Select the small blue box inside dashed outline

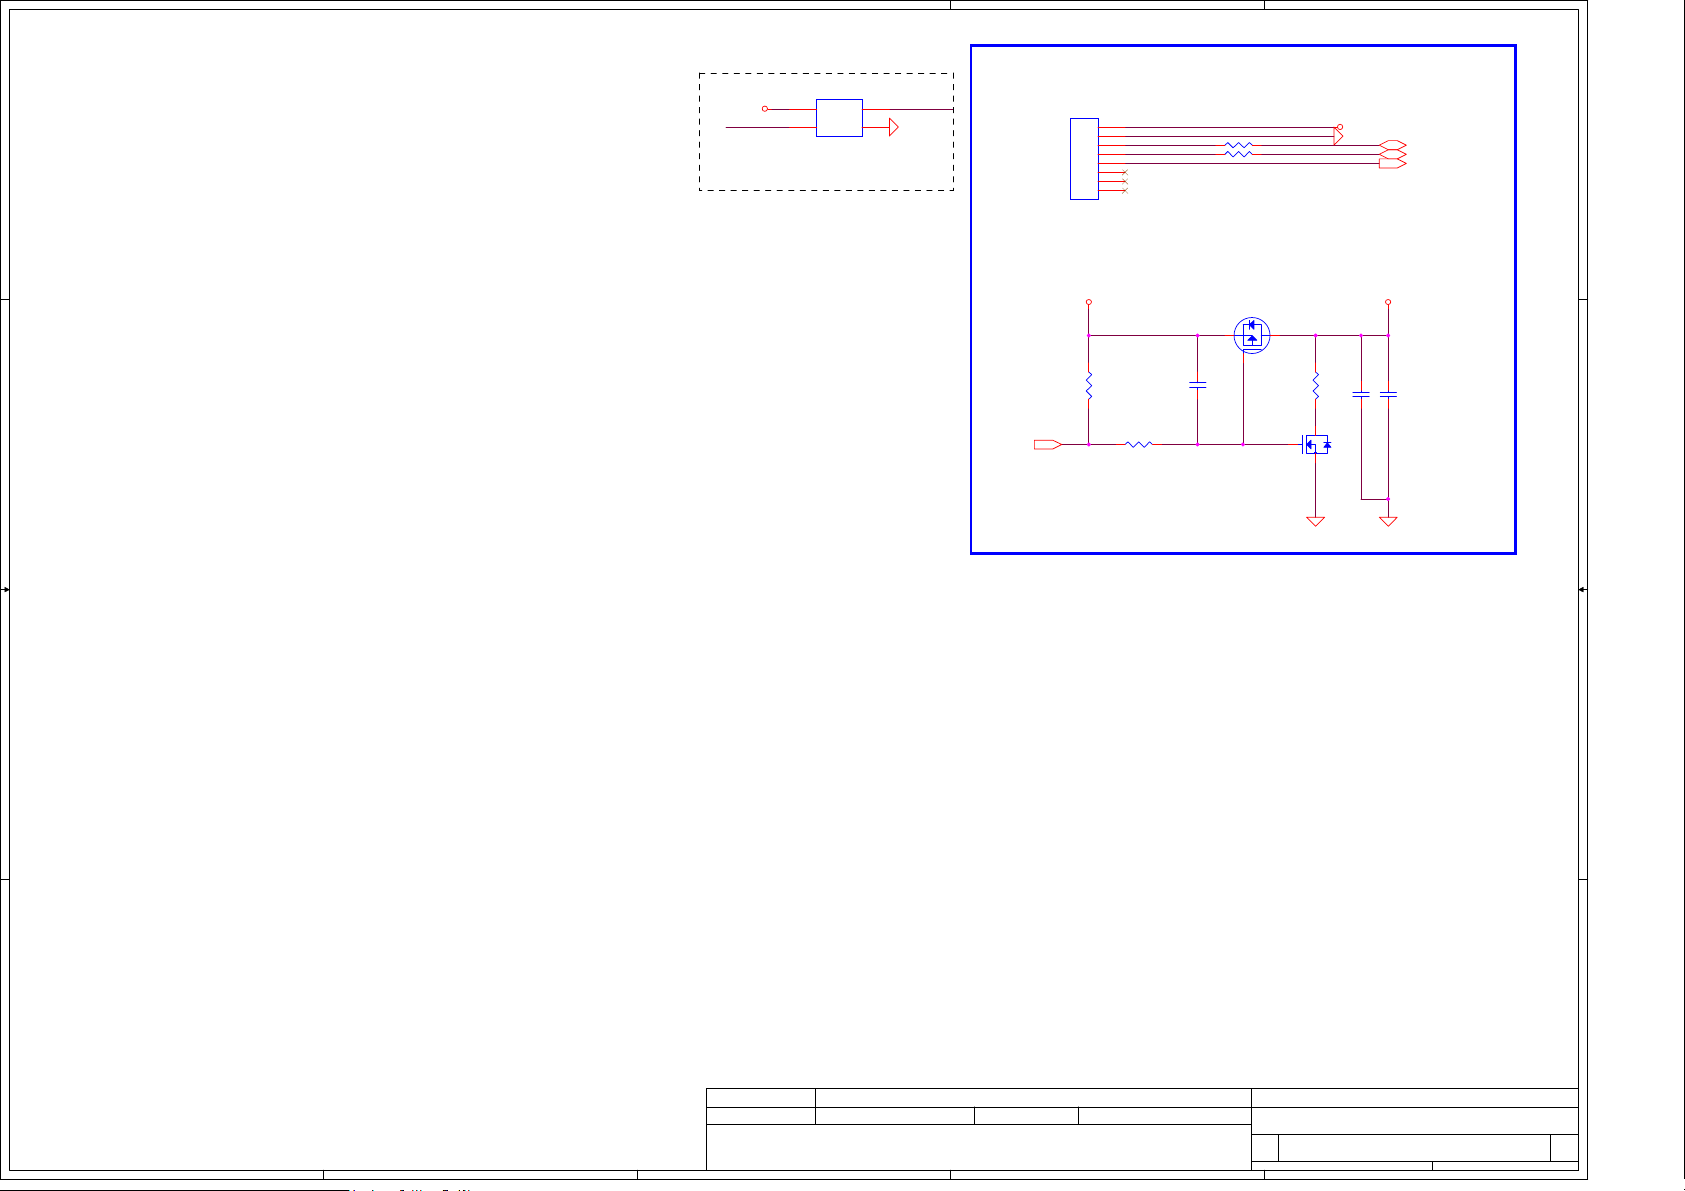click(839, 118)
